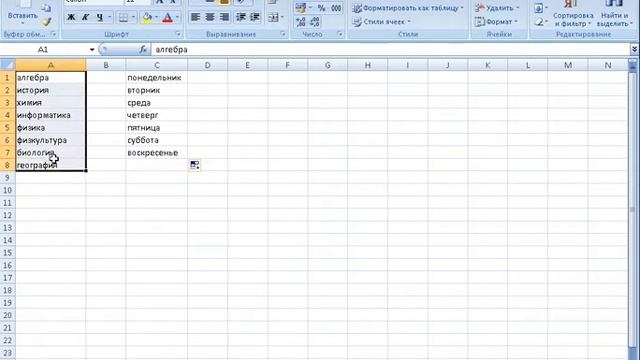The image size is (640, 360).
Task: Decrease cell indent
Action: click(241, 17)
